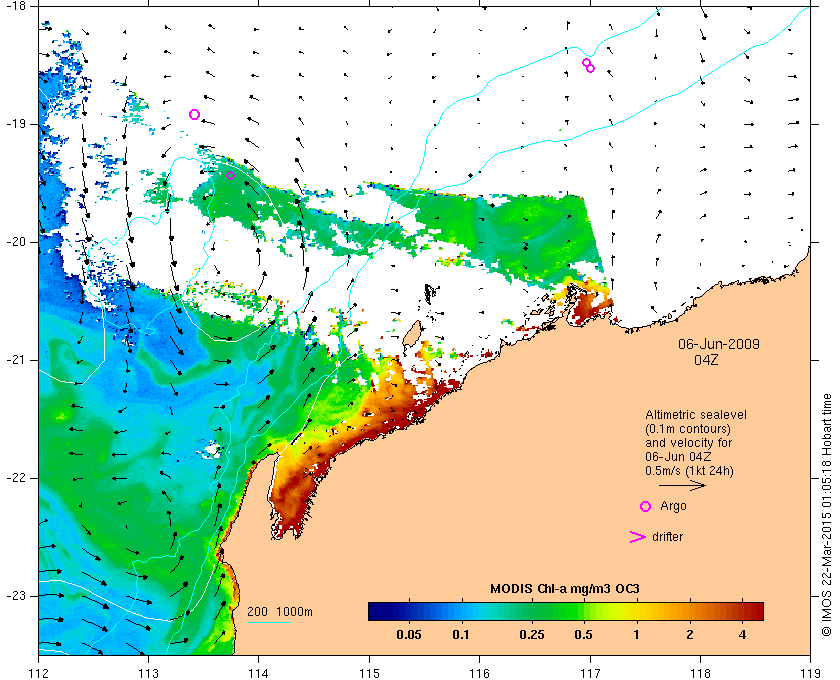
Task: Click the latitude axis label '-20'
Action: 14,242
